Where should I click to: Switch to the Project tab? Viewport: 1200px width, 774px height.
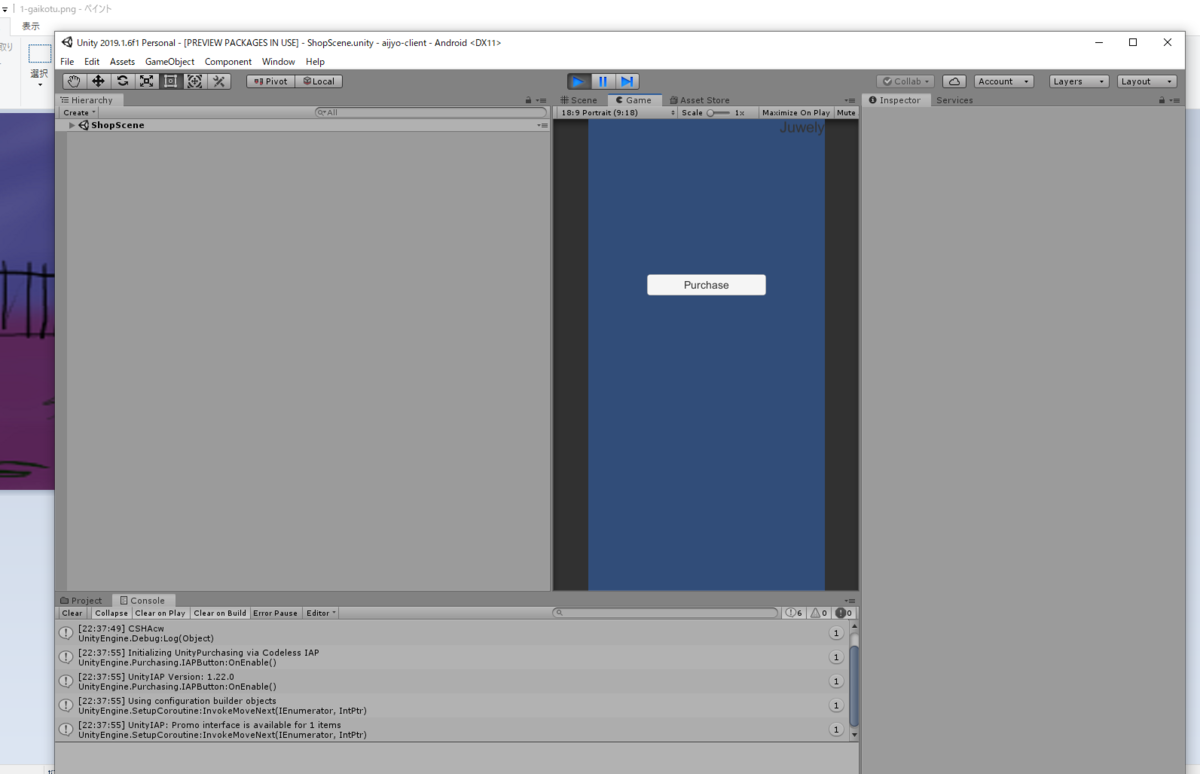click(x=81, y=600)
